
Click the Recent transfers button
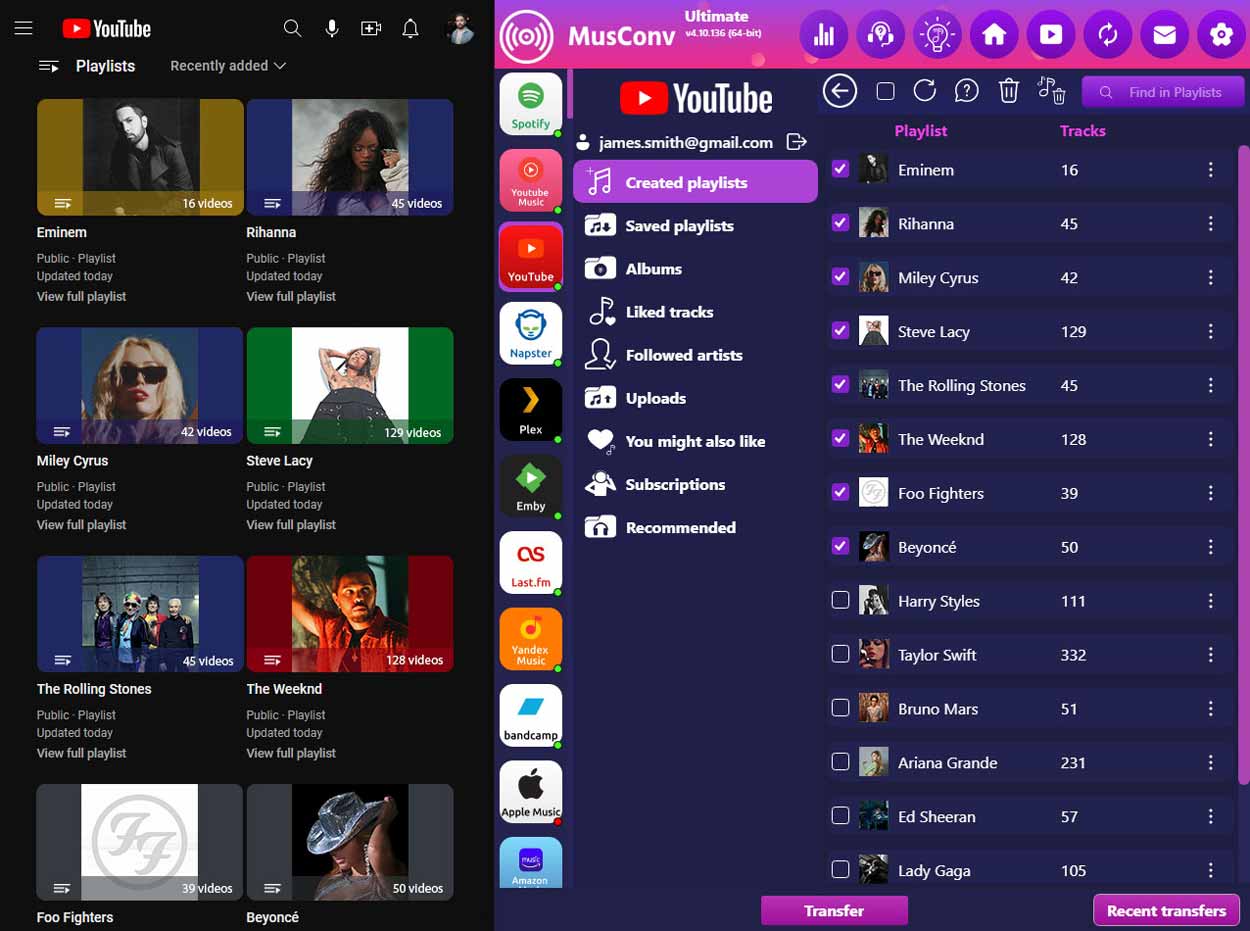pos(1166,911)
